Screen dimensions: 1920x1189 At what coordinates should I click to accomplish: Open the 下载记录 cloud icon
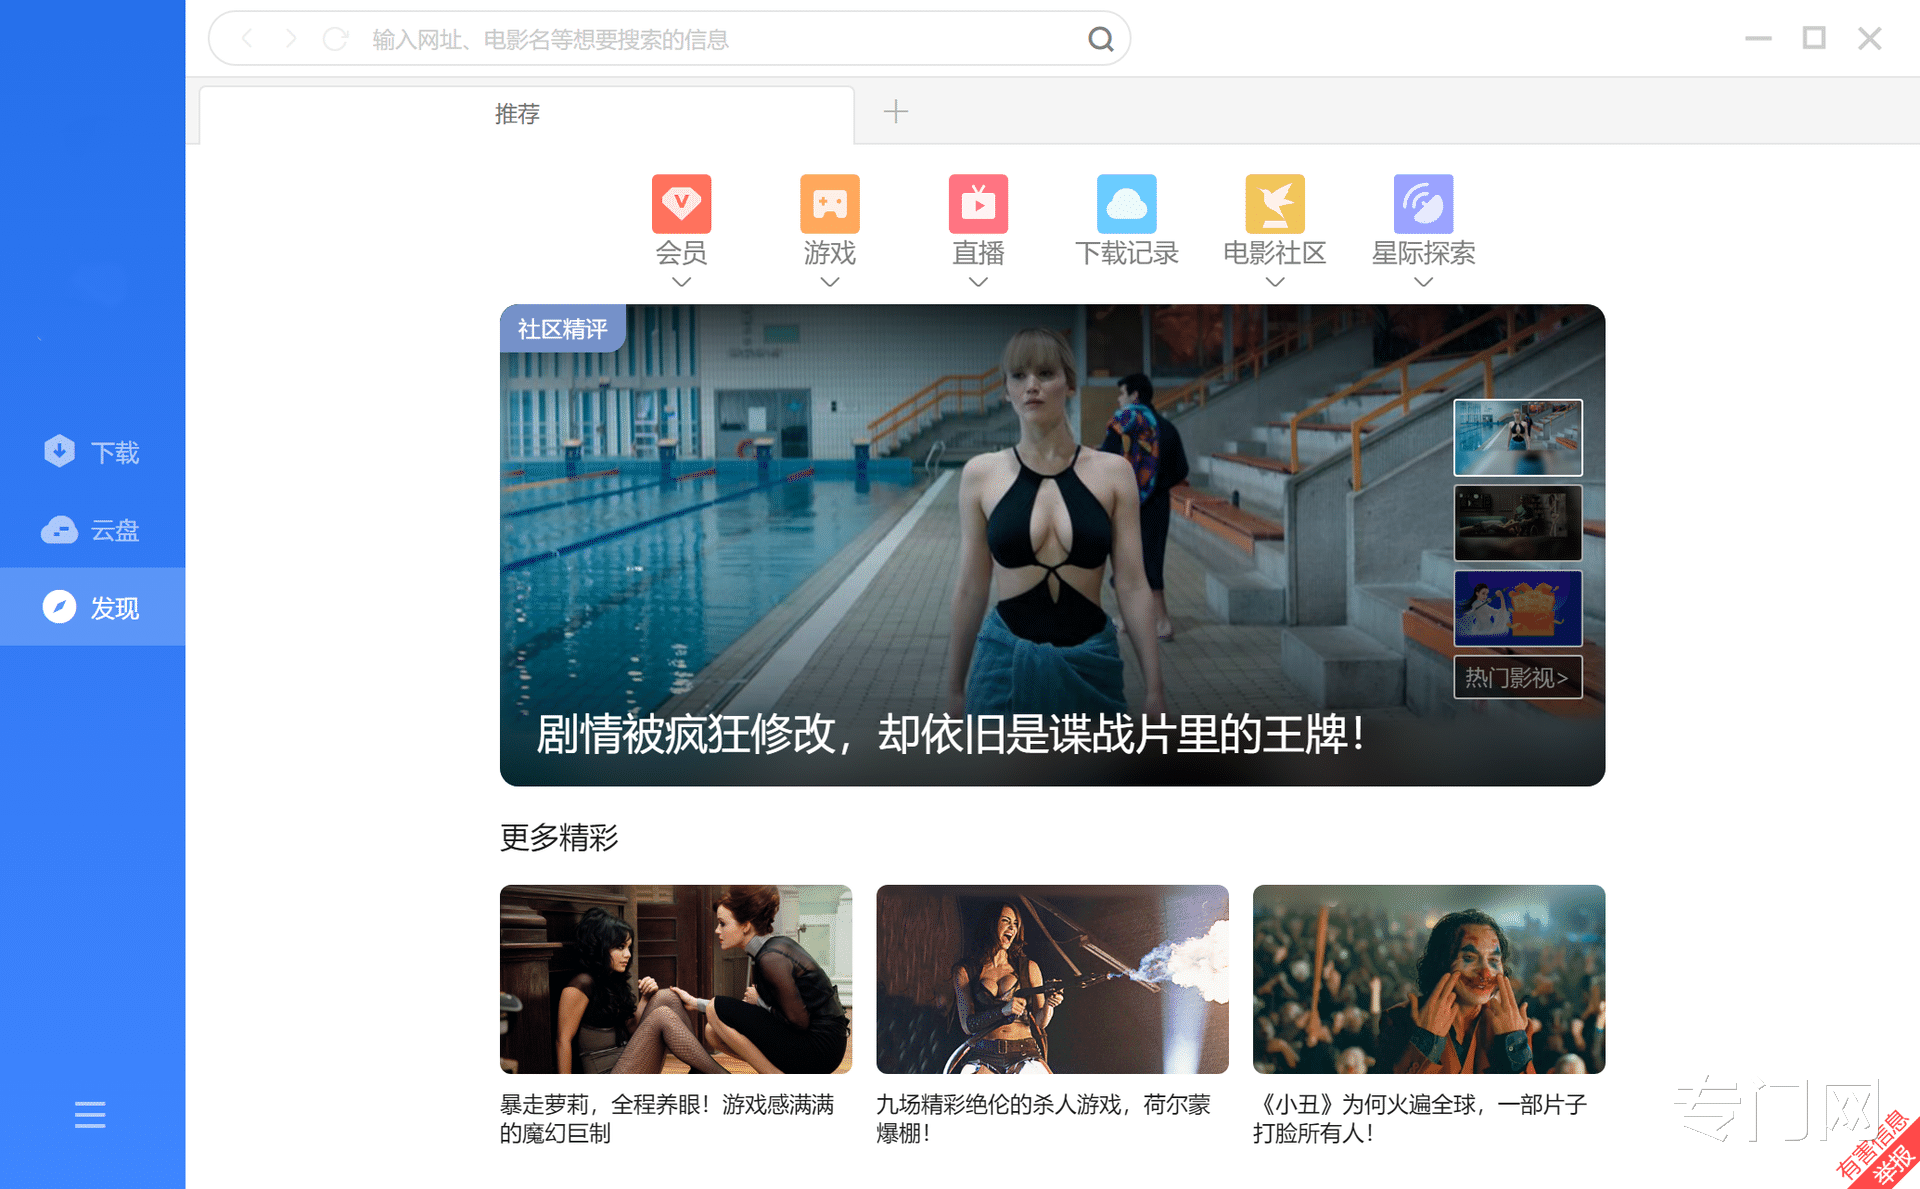[x=1127, y=203]
